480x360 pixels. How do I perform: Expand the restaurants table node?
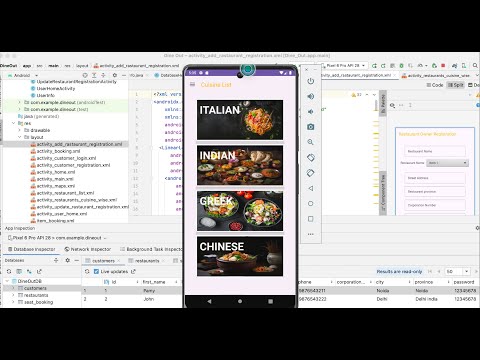(x=13, y=295)
